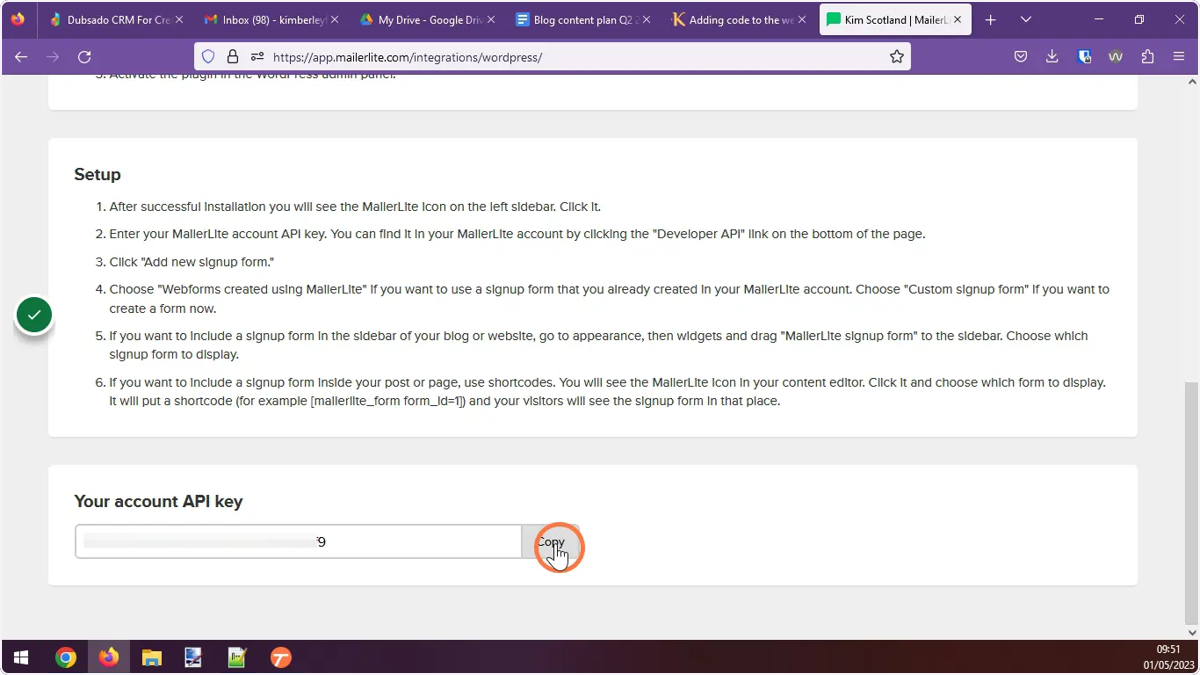Open the green notepad taskbar app
The image size is (1200, 675).
(237, 657)
